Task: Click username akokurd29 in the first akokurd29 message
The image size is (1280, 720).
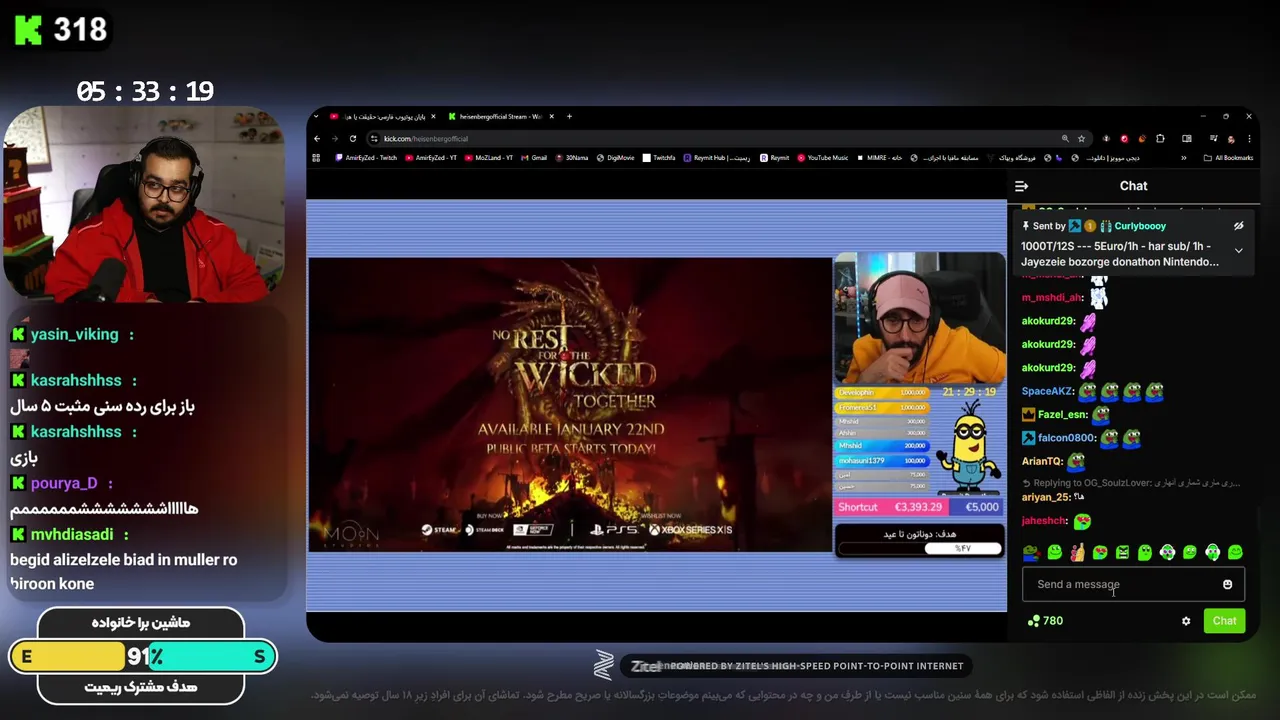Action: tap(1047, 321)
